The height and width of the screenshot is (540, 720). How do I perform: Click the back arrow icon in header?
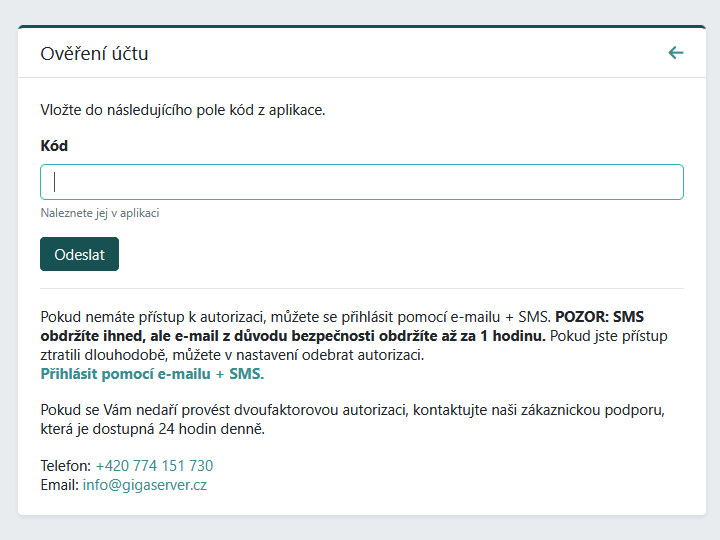(x=676, y=53)
